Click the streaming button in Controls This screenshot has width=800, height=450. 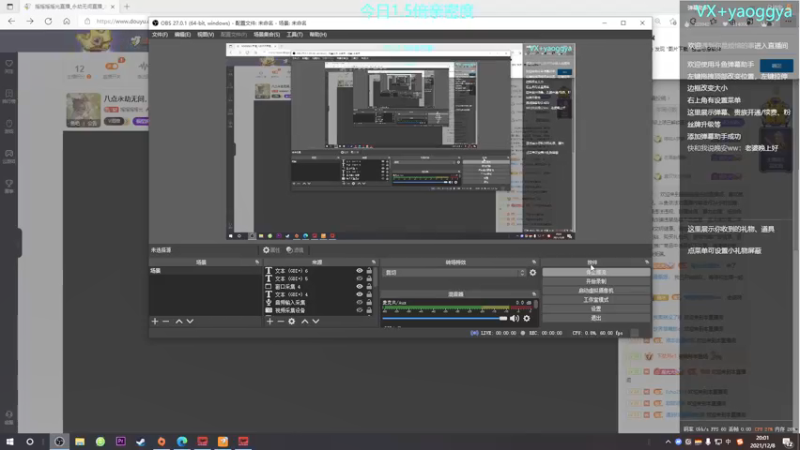pos(596,272)
